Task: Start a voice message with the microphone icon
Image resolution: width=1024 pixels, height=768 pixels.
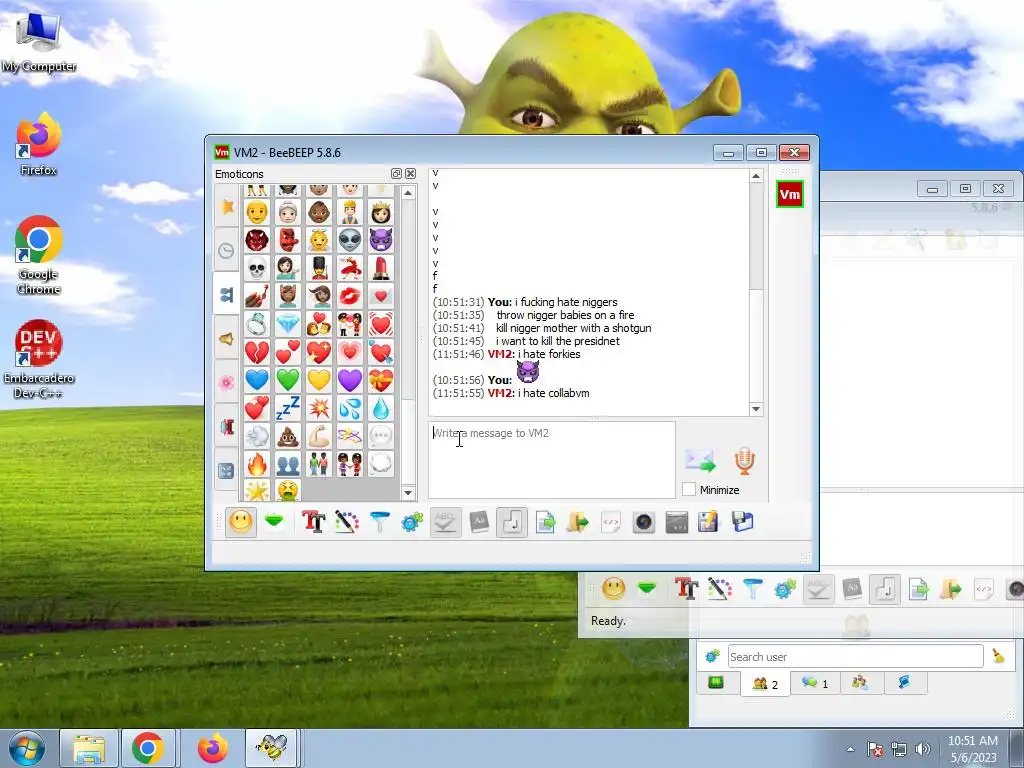Action: coord(744,460)
